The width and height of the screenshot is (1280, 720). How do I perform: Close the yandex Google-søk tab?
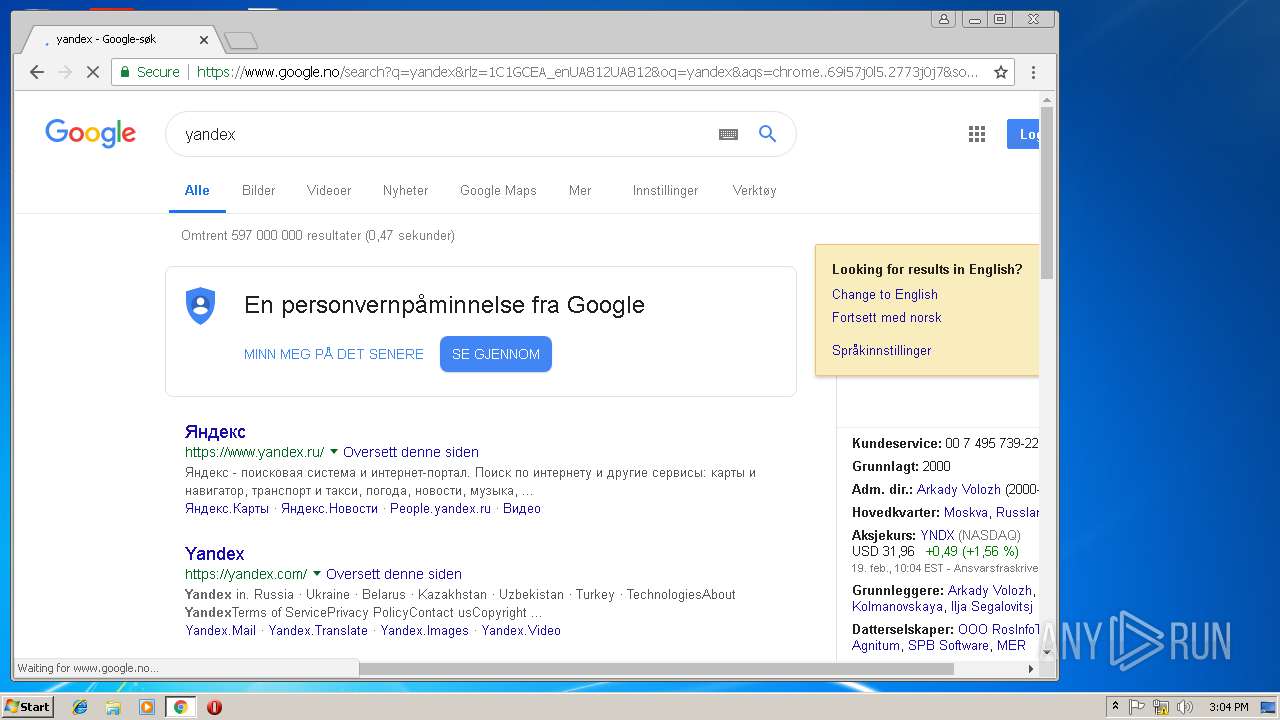(204, 40)
